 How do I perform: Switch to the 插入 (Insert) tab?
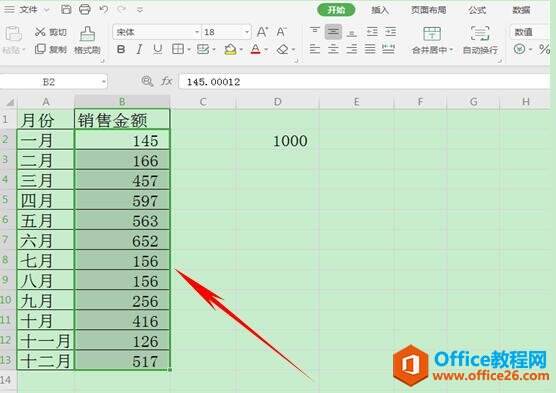pos(380,10)
